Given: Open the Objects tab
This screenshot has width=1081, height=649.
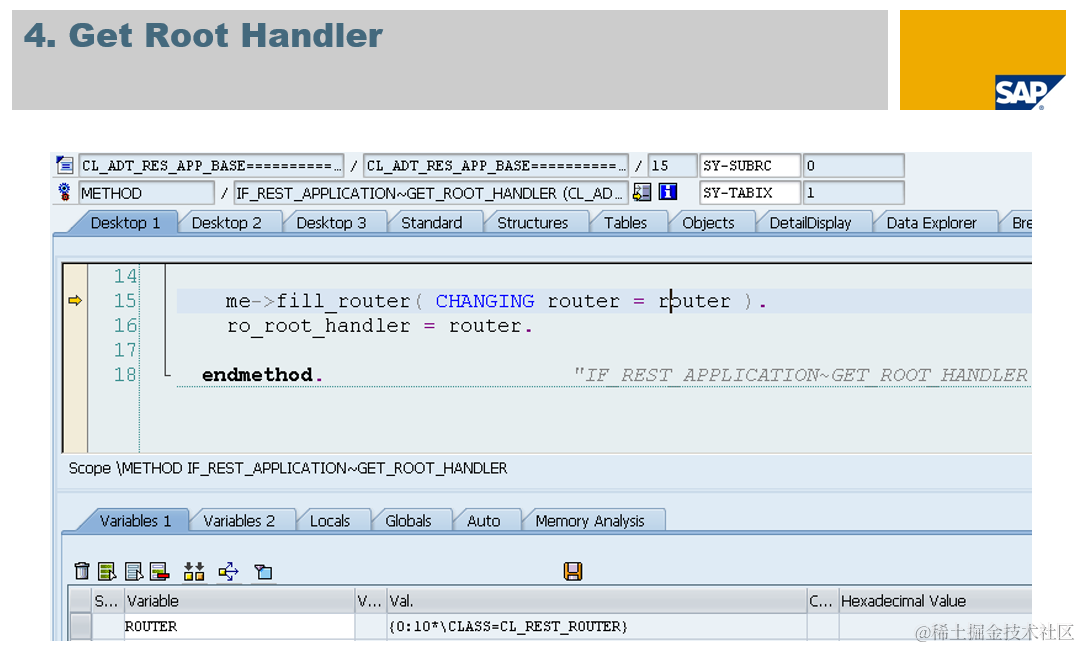Looking at the screenshot, I should click(708, 223).
